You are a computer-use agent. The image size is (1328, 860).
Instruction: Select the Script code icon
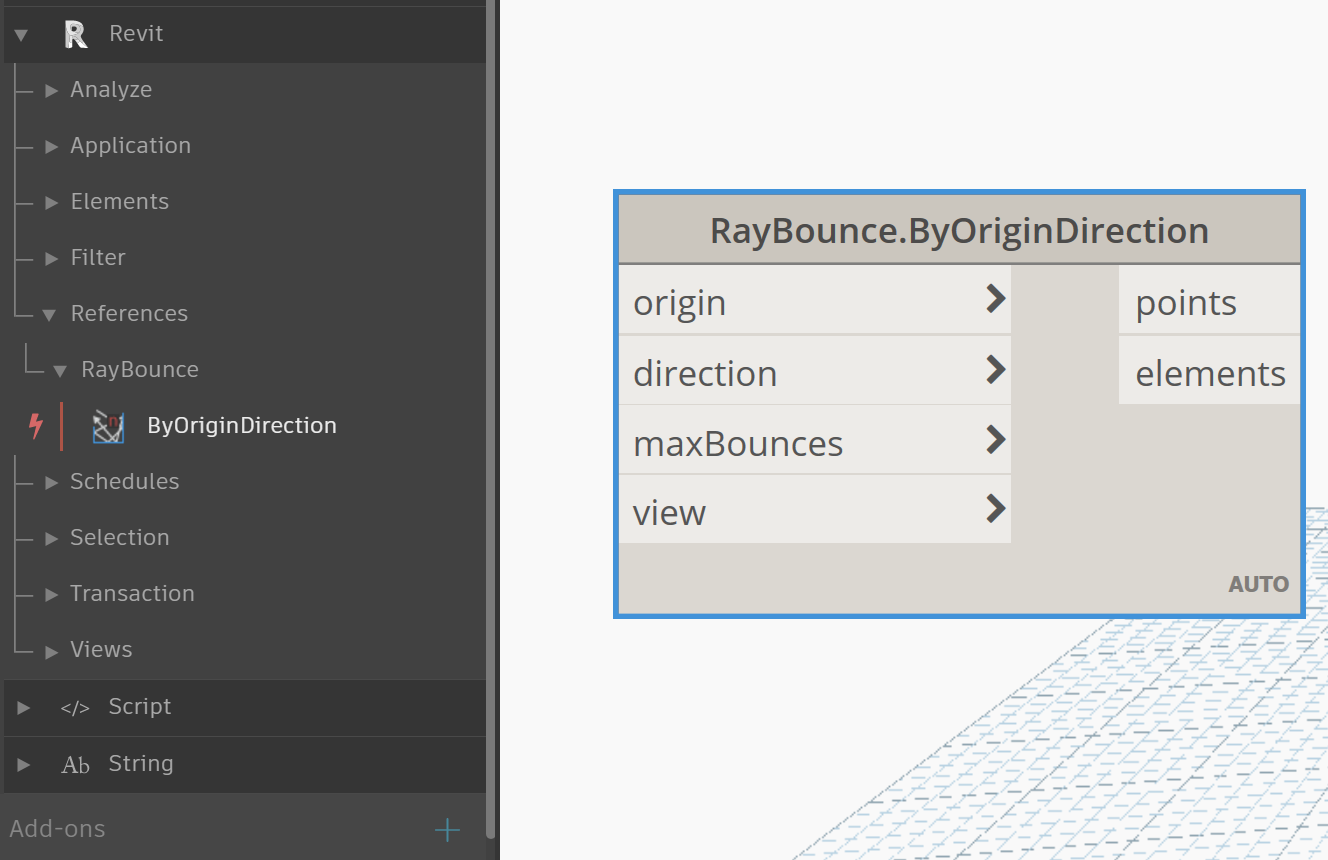click(x=75, y=707)
